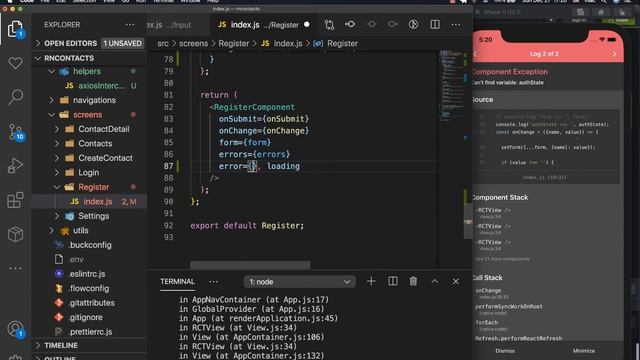640x360 pixels.
Task: Open the .gitignore file
Action: click(89, 317)
